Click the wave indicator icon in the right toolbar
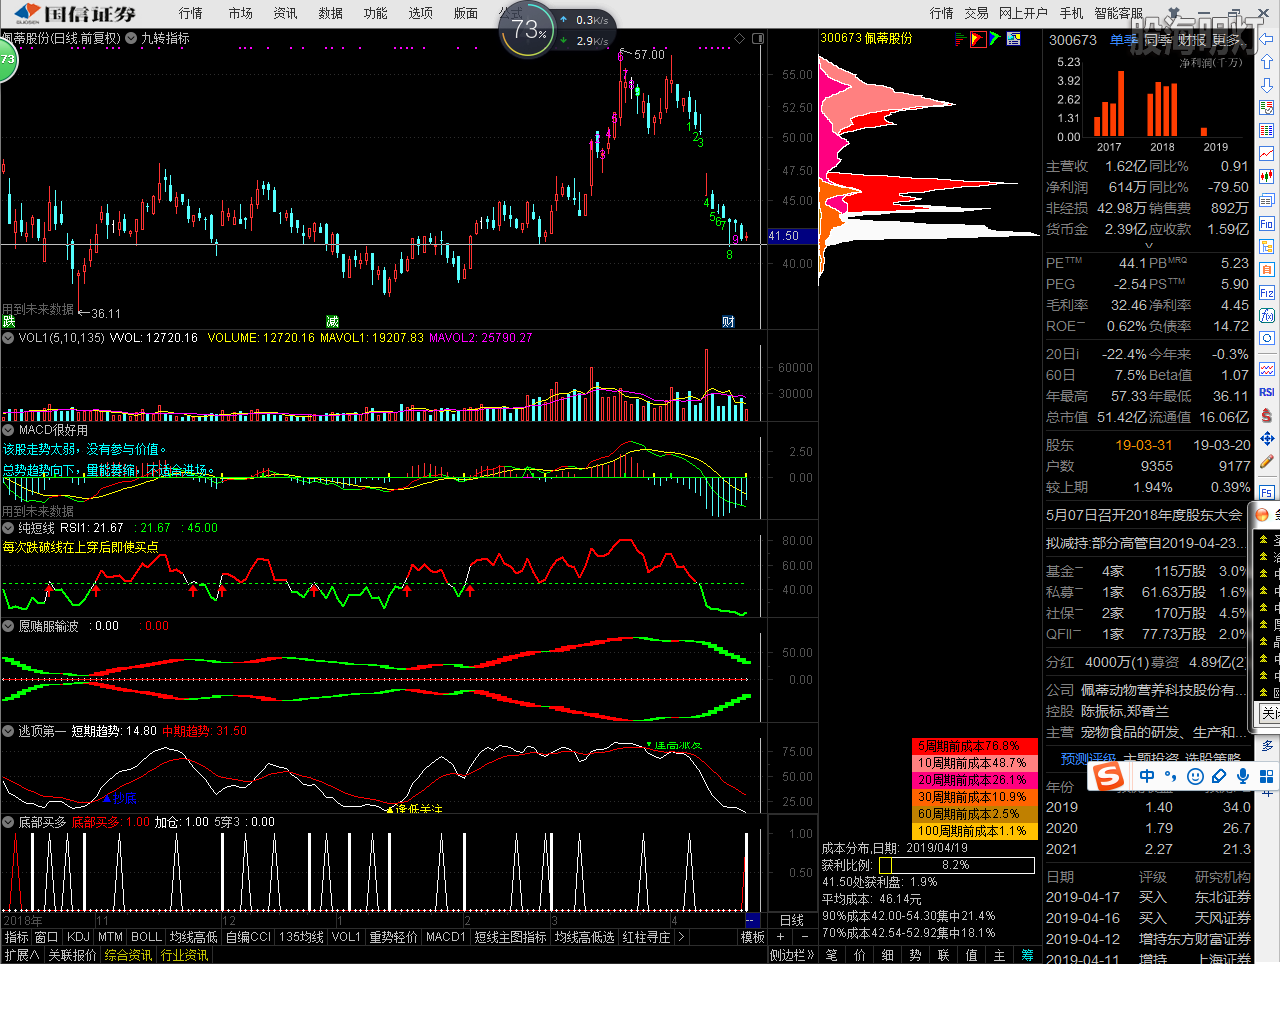1280x1024 pixels. click(1267, 369)
